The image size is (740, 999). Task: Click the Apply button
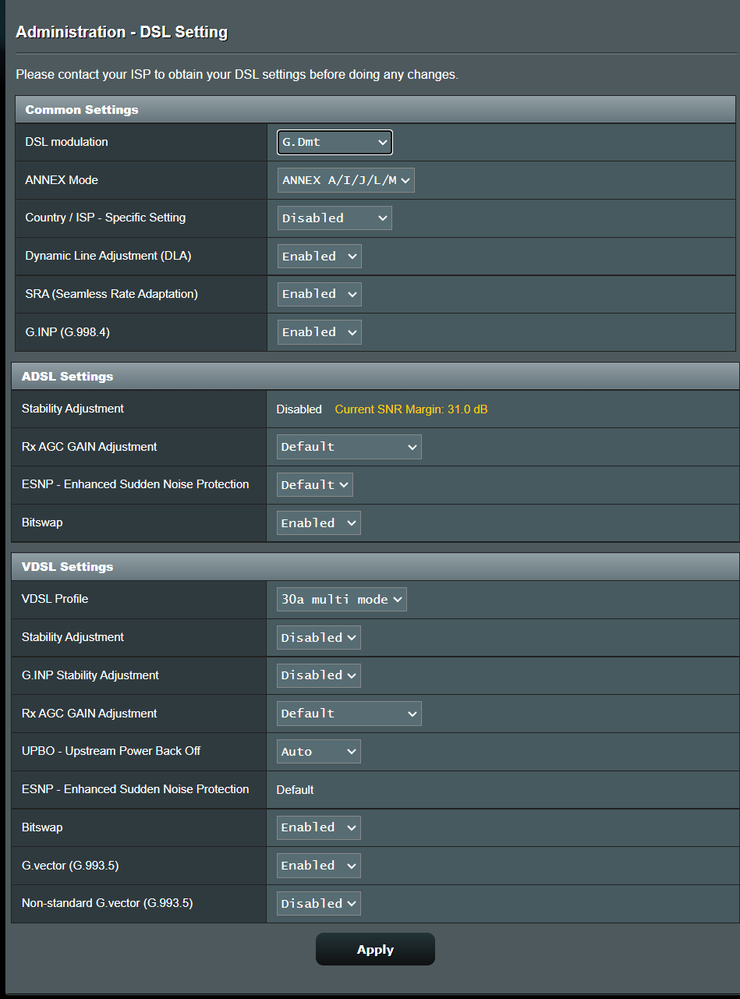click(375, 950)
